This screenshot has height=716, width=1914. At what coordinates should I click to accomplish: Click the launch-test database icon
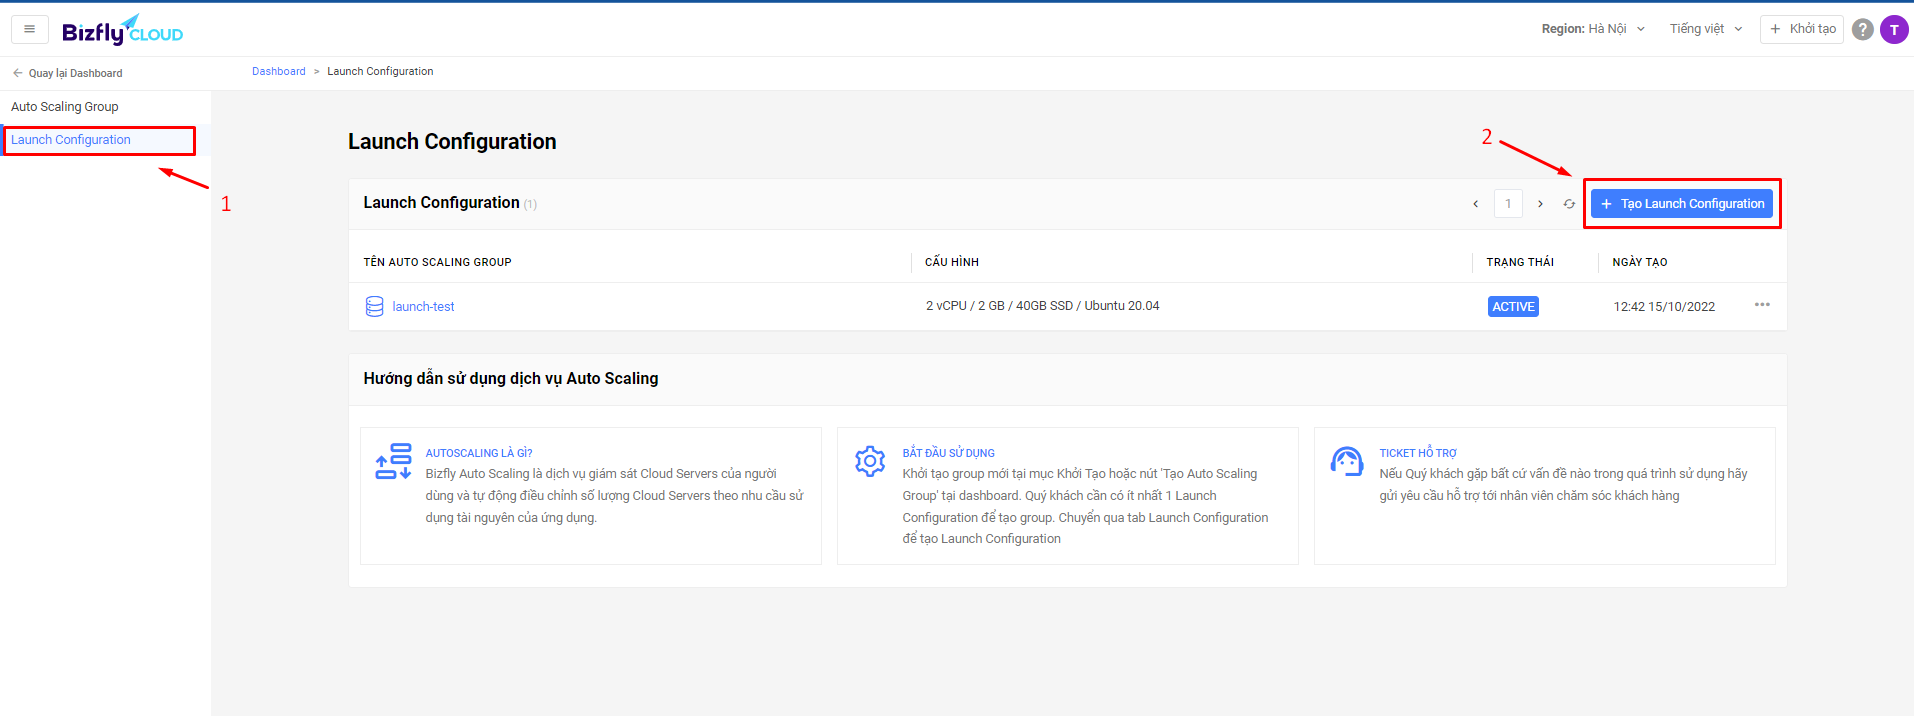click(374, 306)
